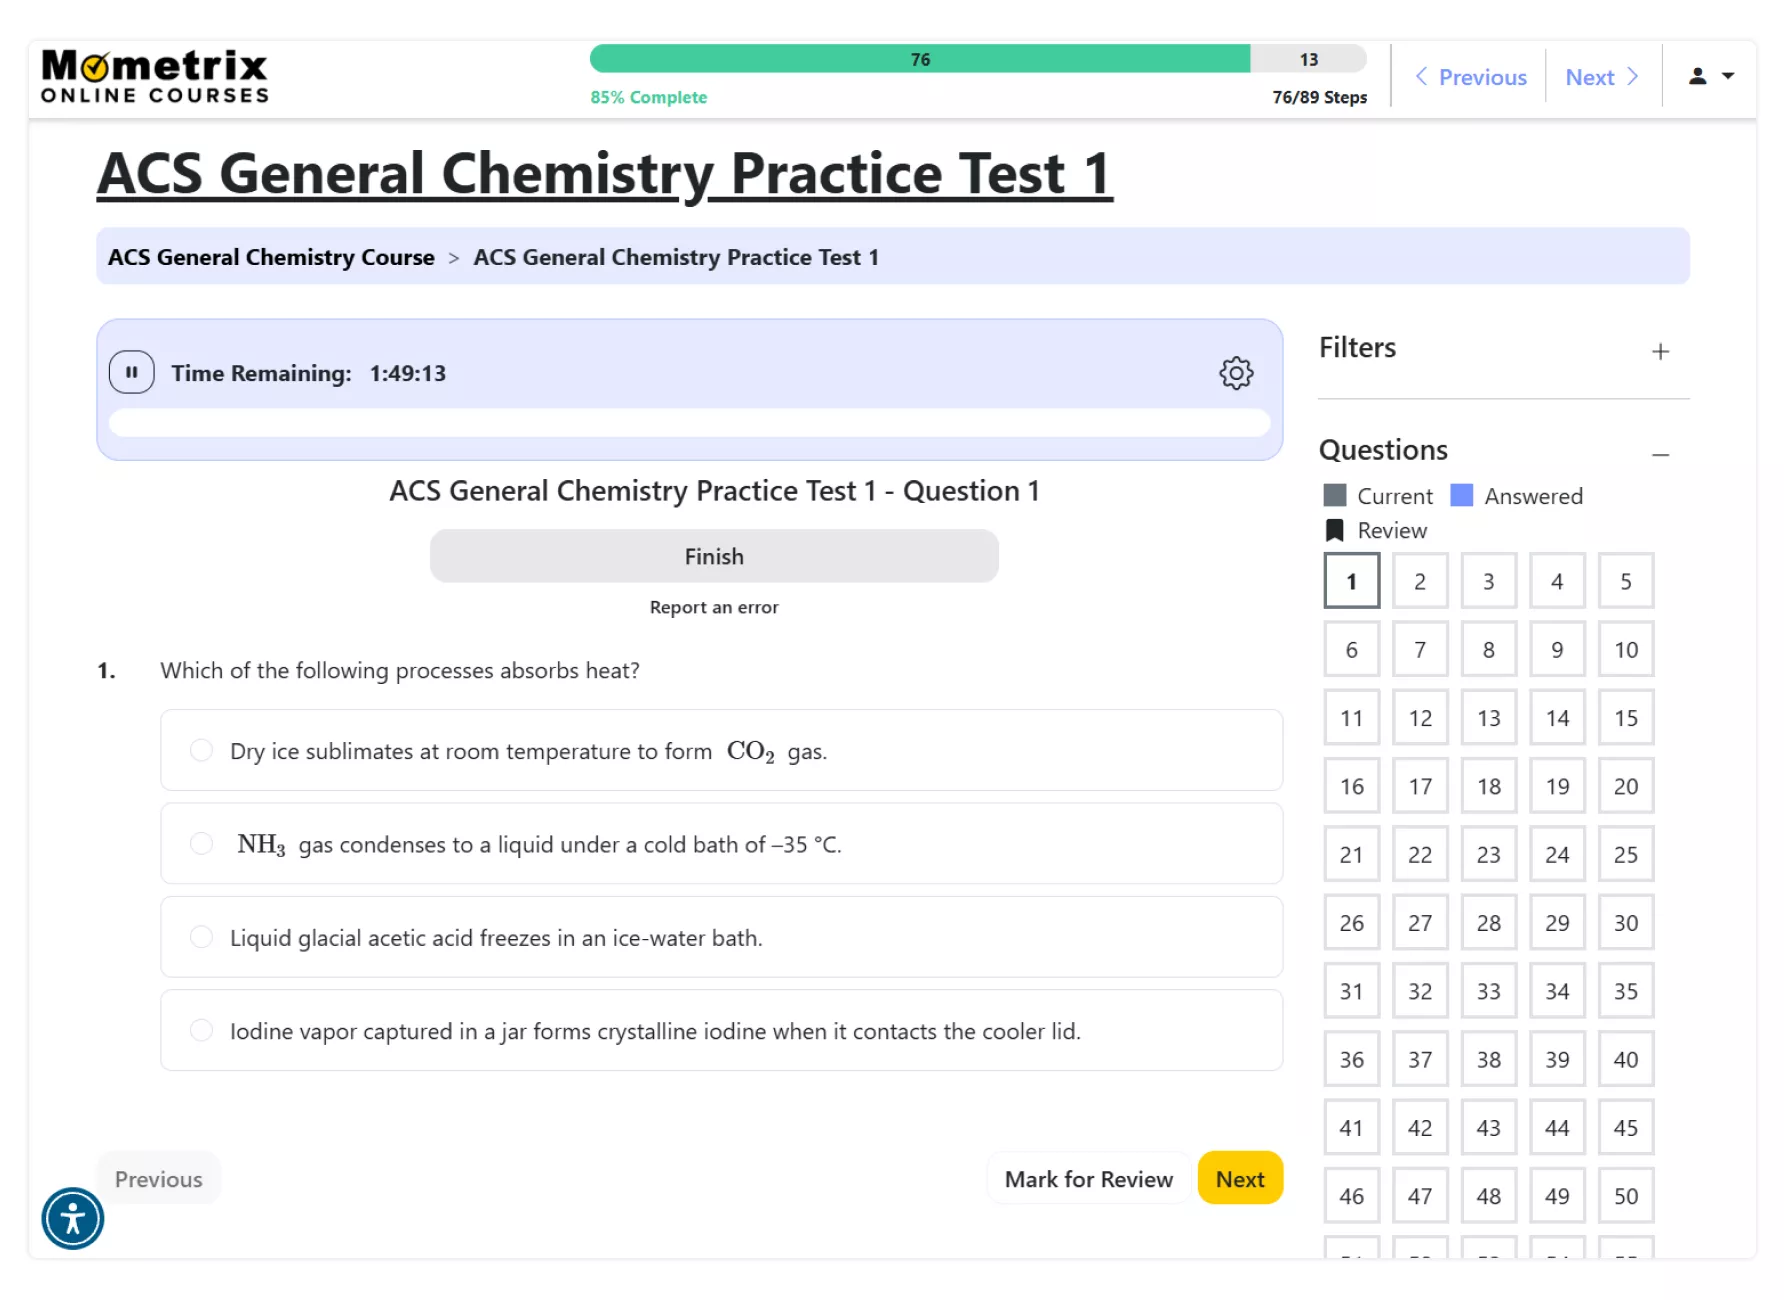Collapse the Questions panel
Screen dimensions: 1784x1300
[1660, 455]
